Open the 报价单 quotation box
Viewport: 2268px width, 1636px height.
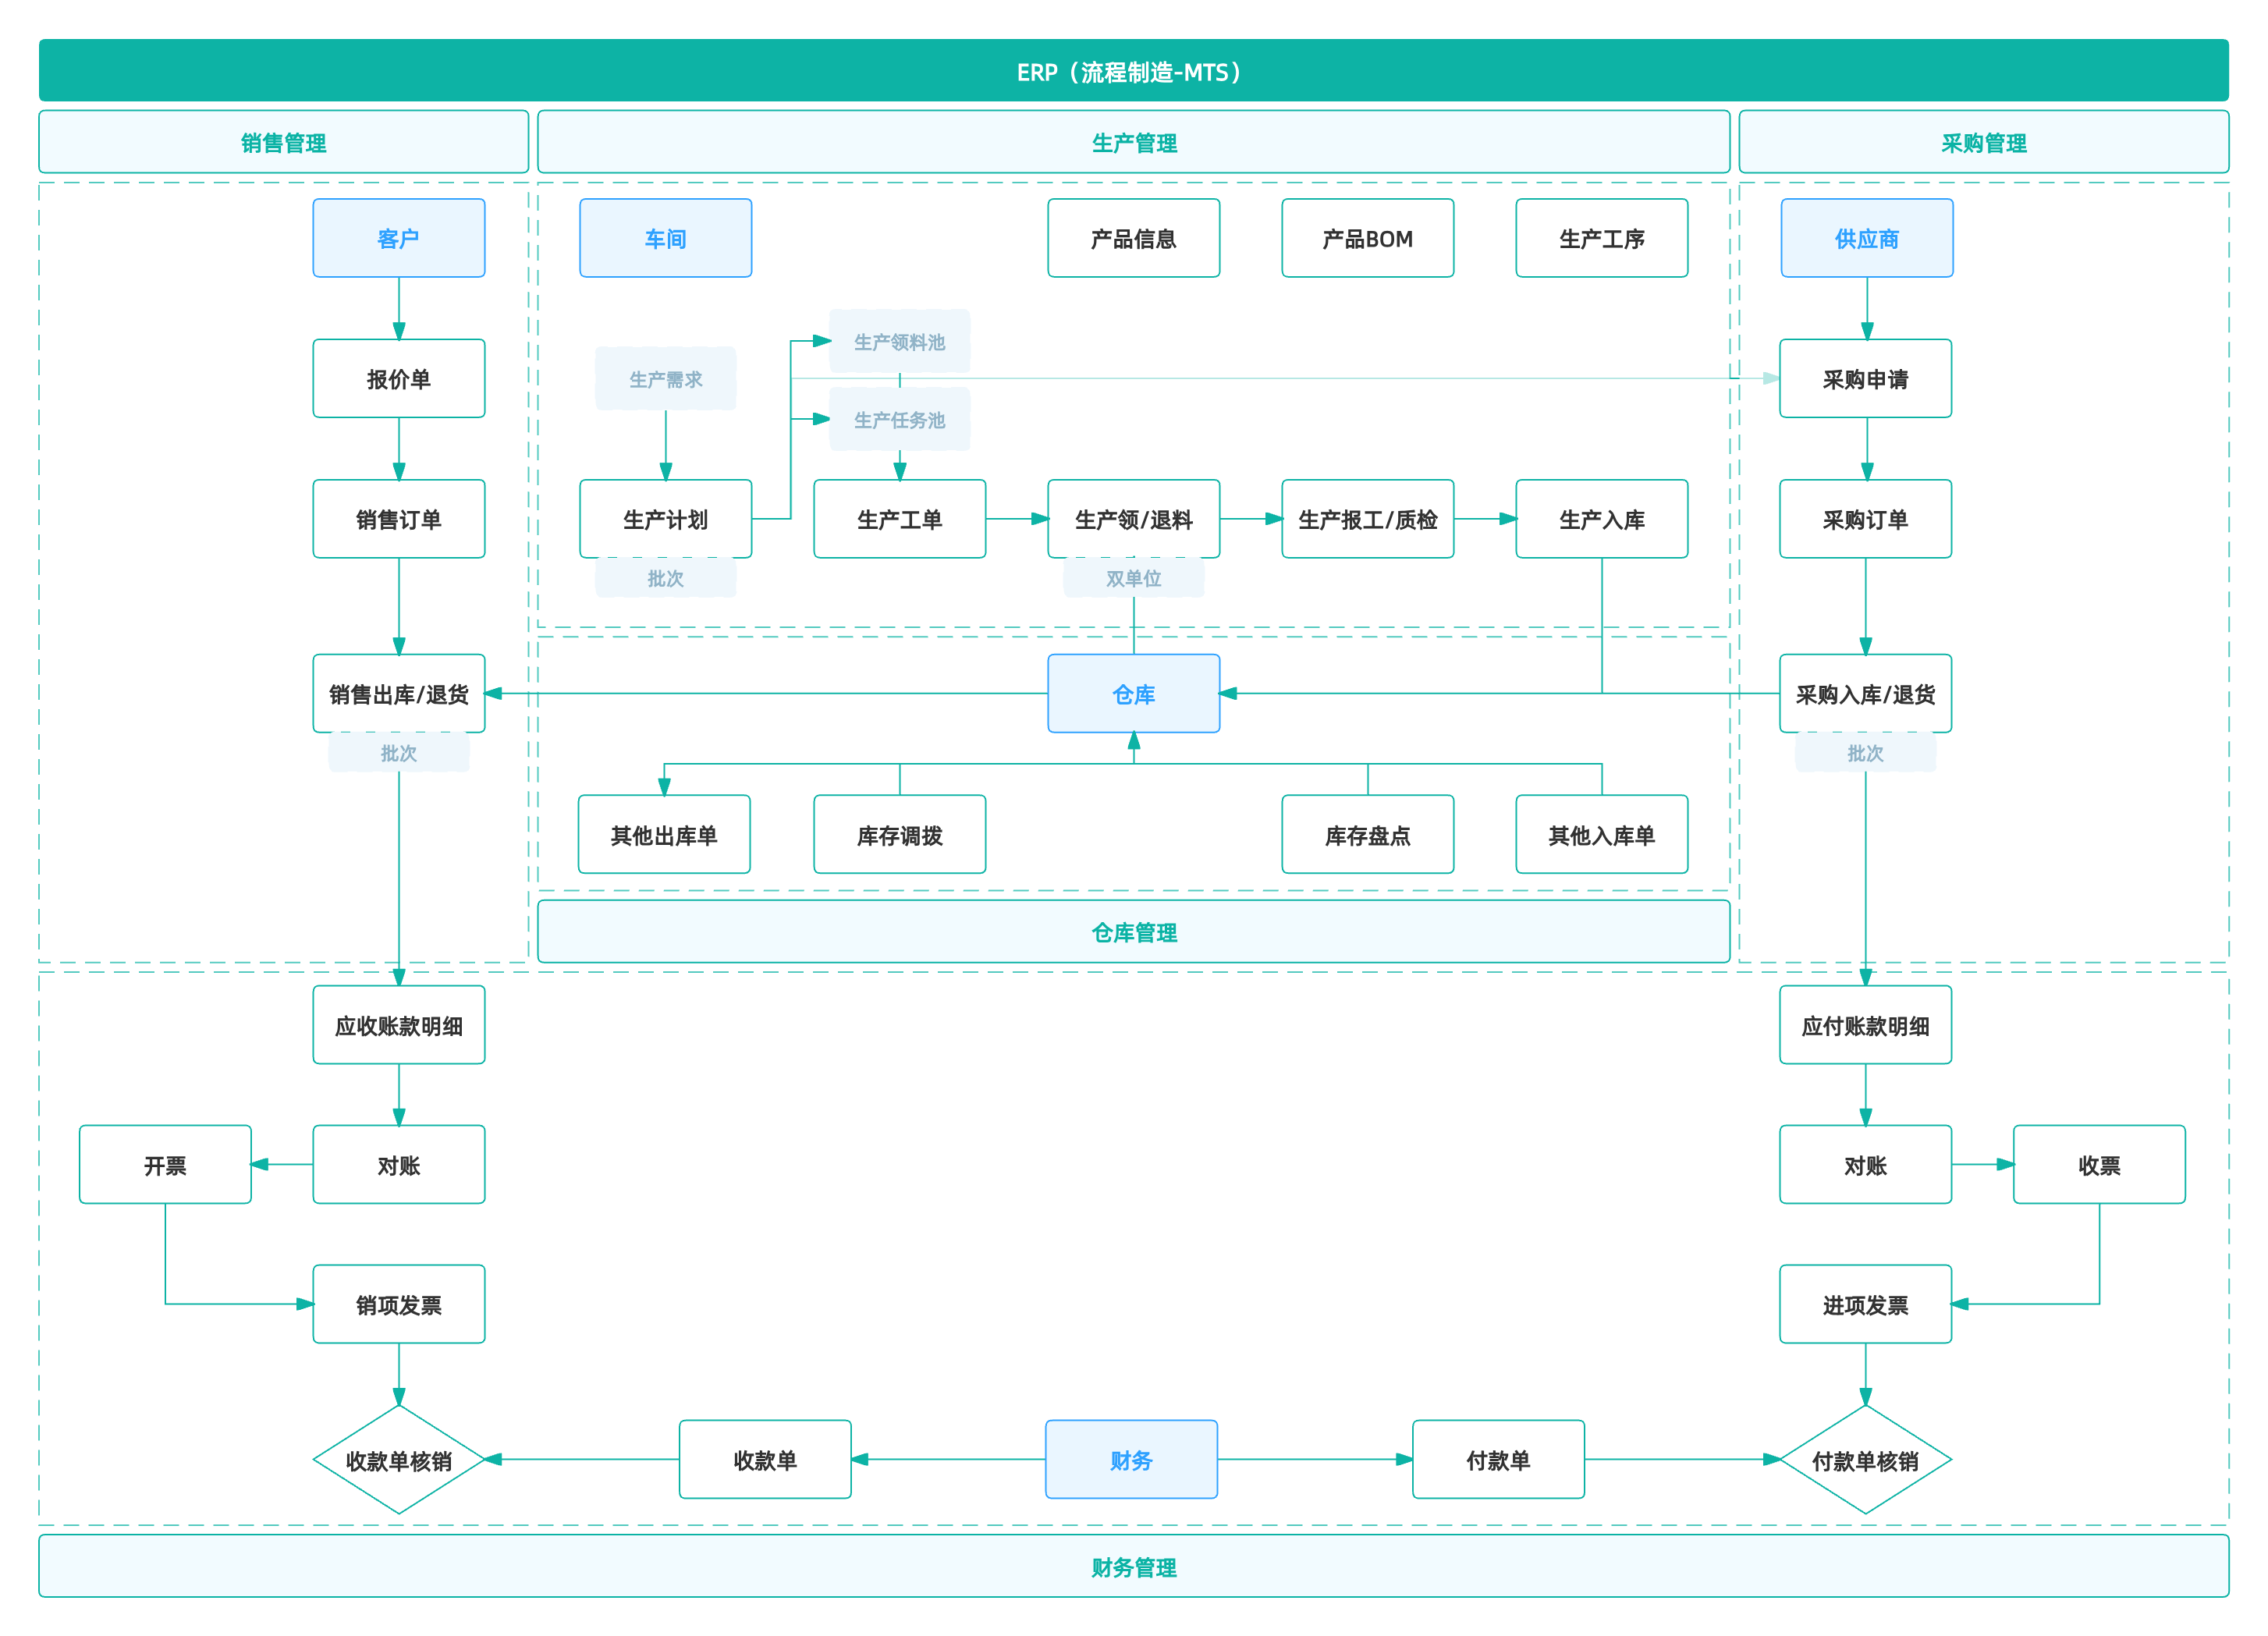click(x=398, y=378)
